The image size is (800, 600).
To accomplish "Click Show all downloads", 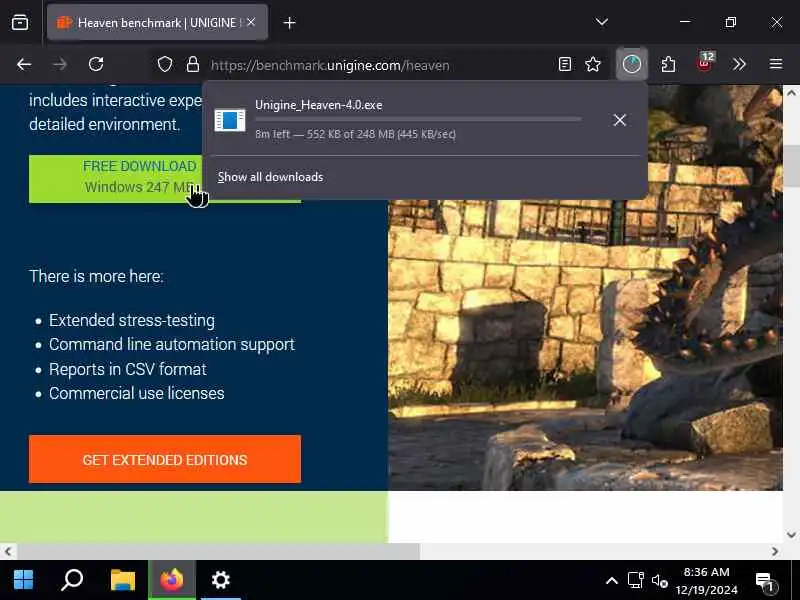I will click(270, 177).
